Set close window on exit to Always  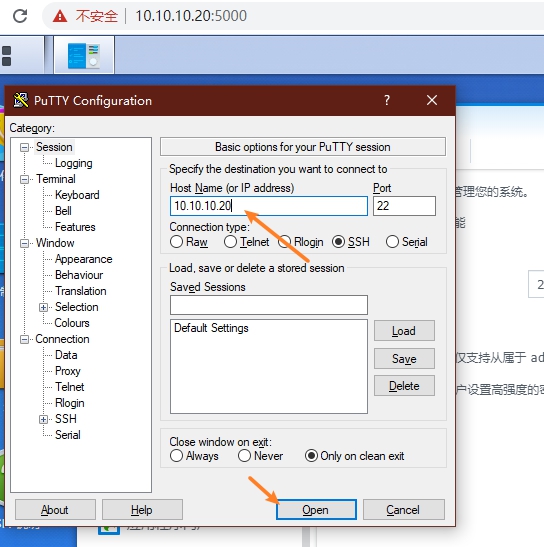tap(177, 456)
